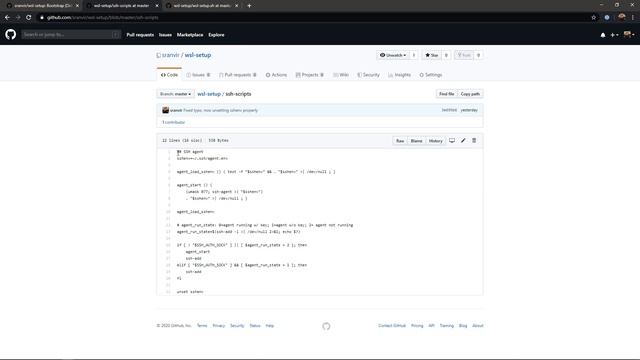Open the Status footer link

255,326
